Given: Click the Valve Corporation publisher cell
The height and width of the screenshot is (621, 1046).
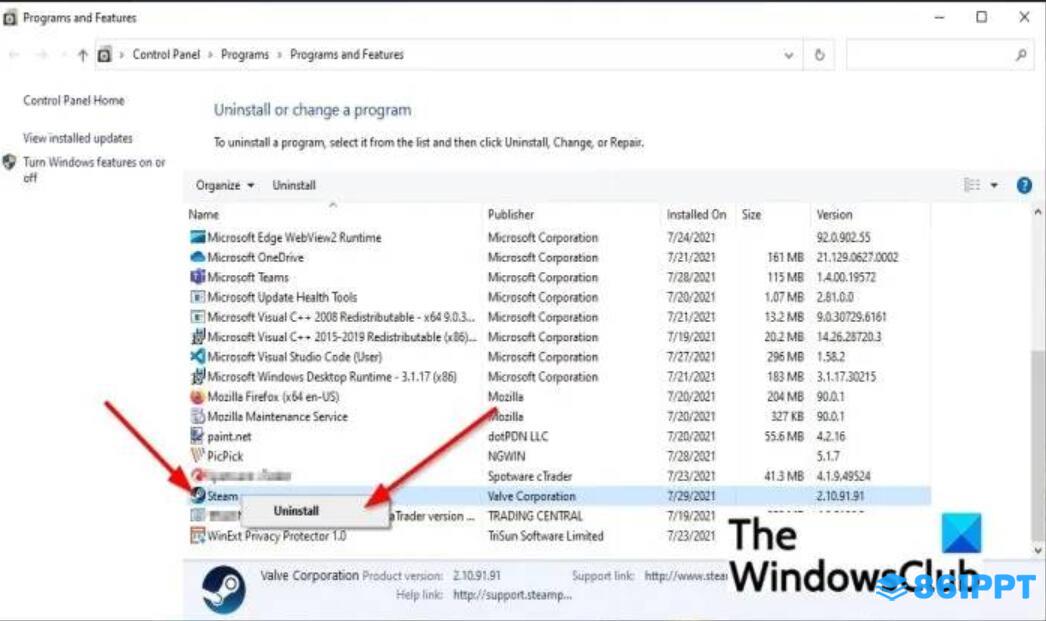Looking at the screenshot, I should (x=532, y=496).
